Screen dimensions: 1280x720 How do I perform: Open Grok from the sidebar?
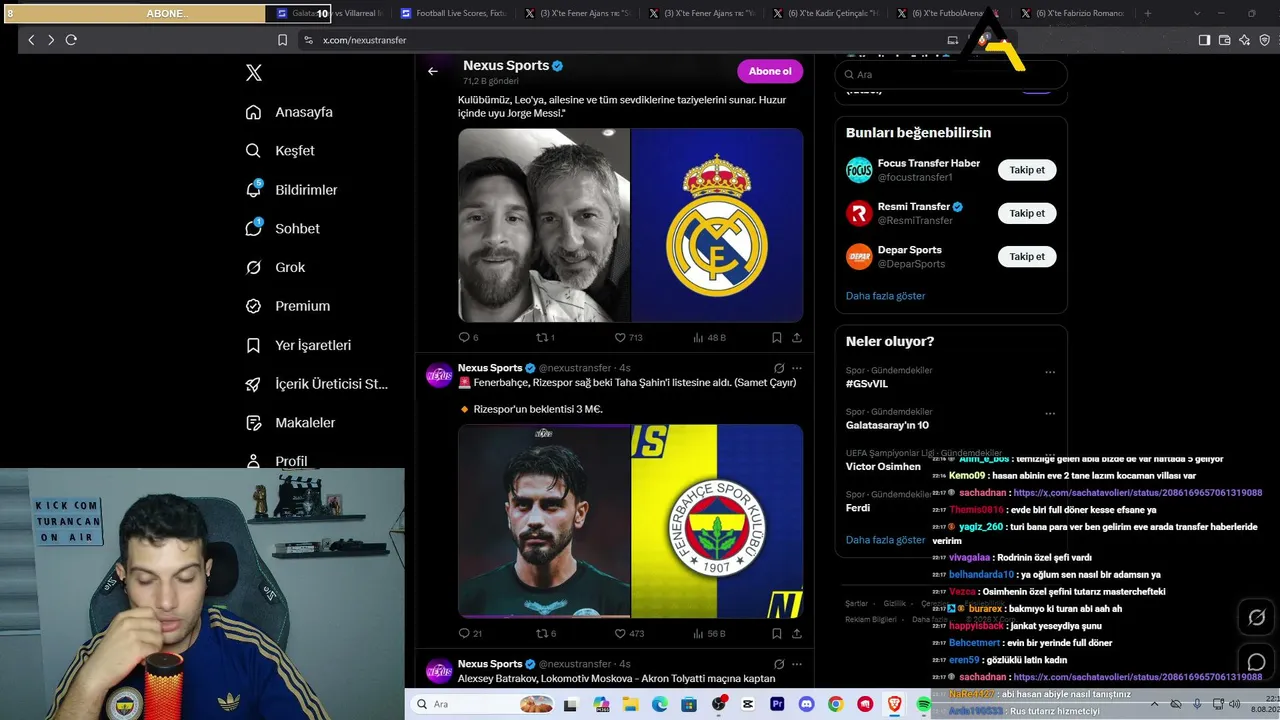pyautogui.click(x=276, y=268)
